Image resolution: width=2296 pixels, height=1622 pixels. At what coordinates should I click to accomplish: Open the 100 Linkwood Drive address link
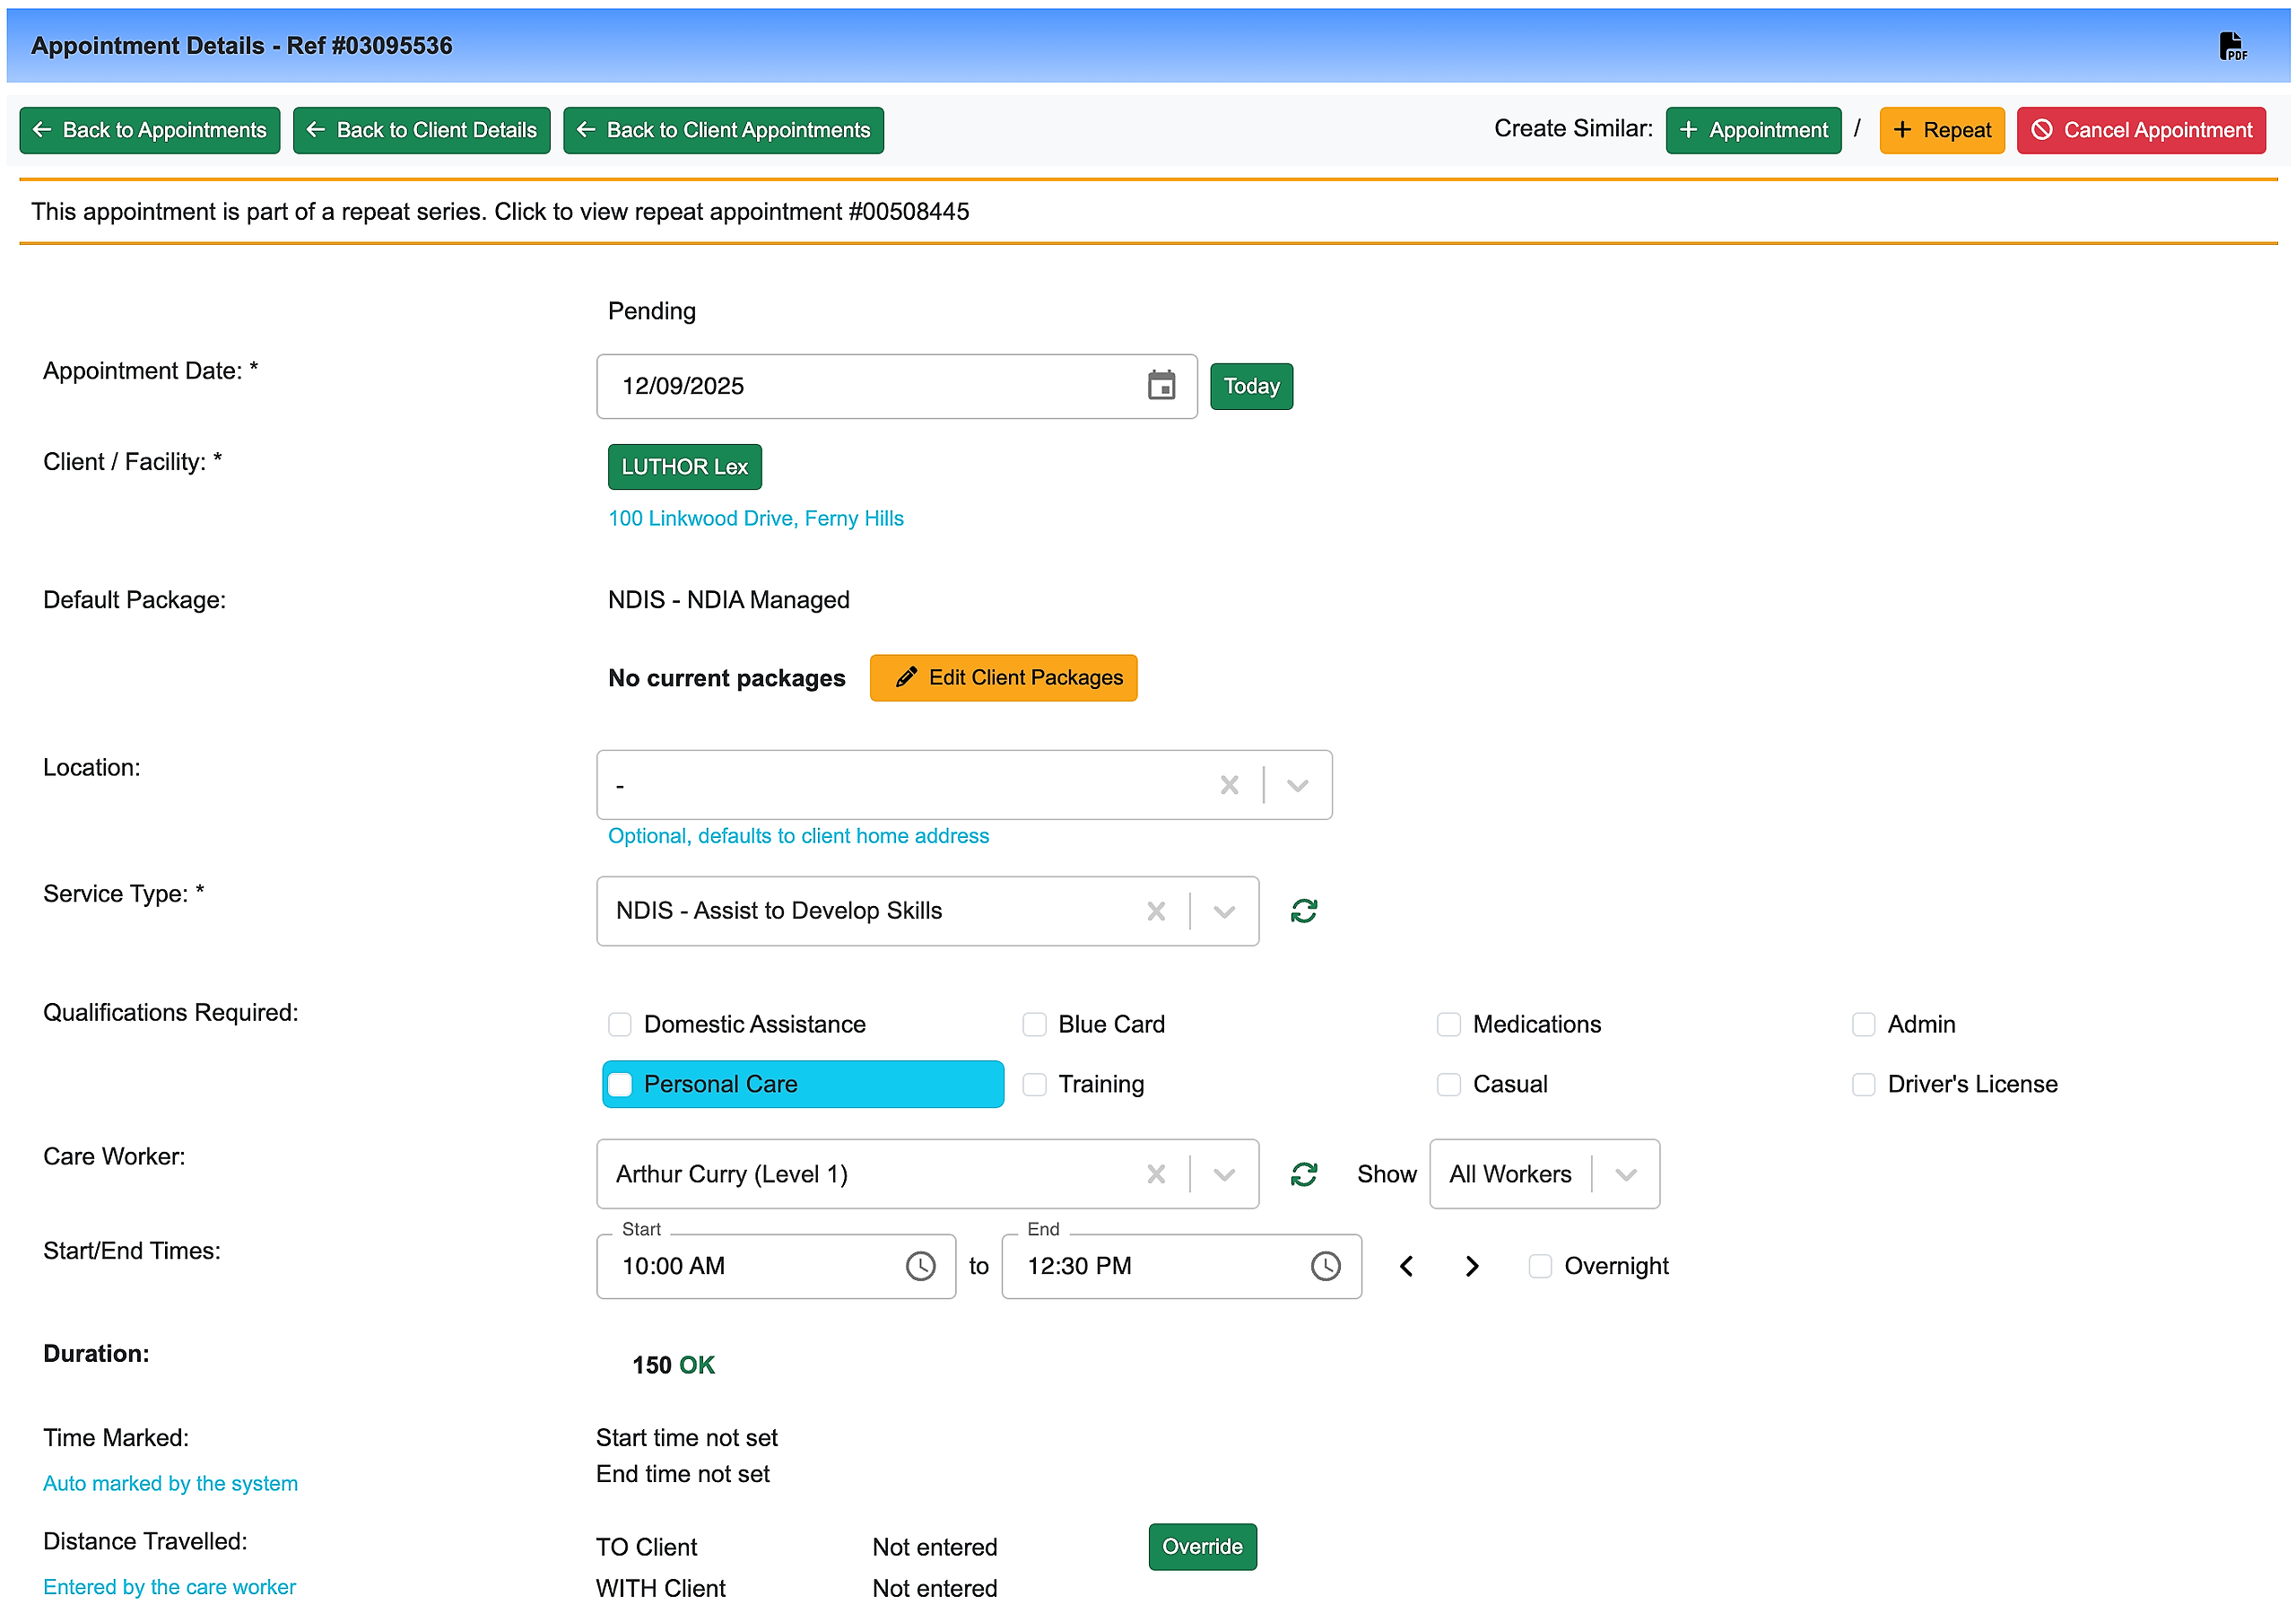pos(755,518)
